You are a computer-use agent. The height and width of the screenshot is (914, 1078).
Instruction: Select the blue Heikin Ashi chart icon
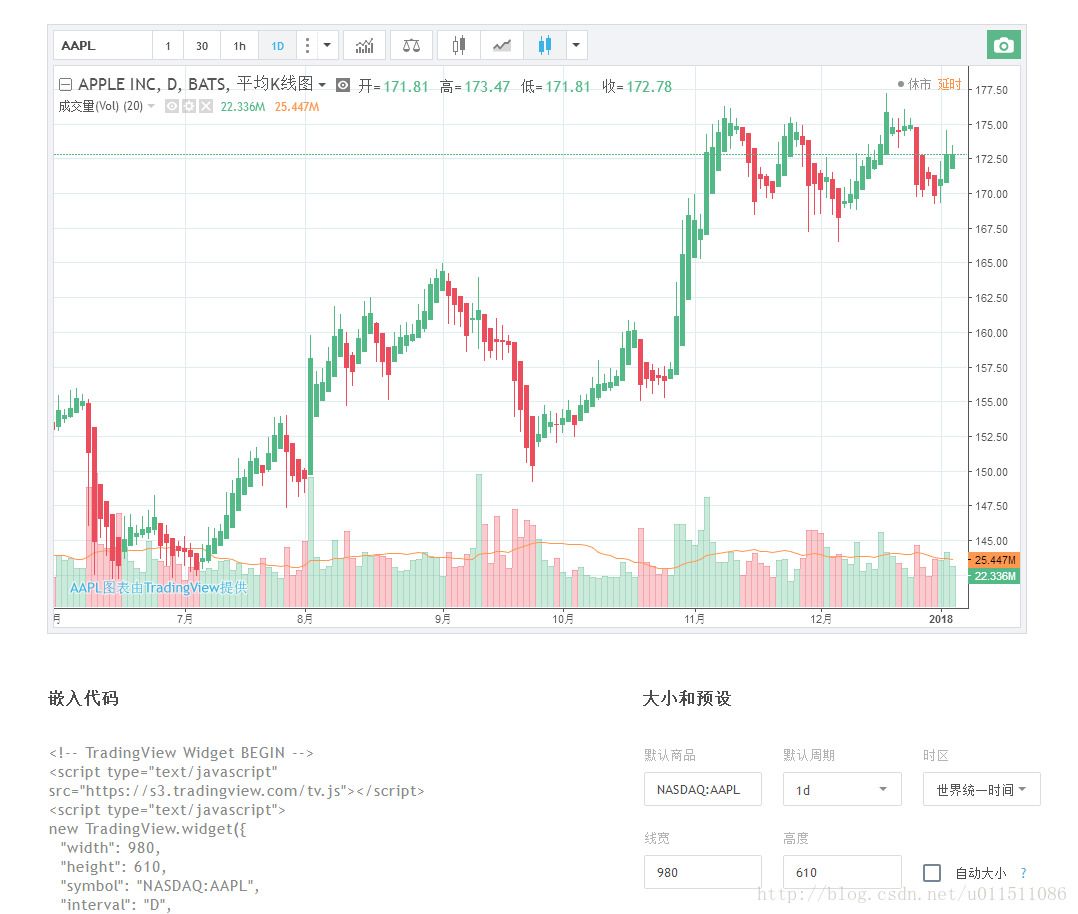point(544,45)
